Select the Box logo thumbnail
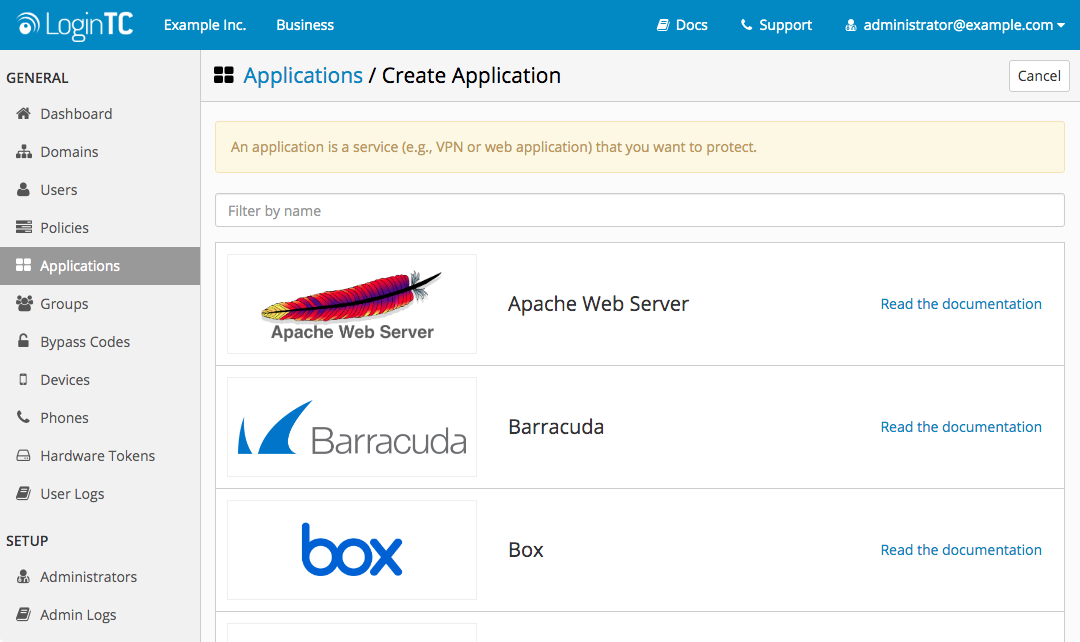This screenshot has width=1080, height=642. [352, 550]
